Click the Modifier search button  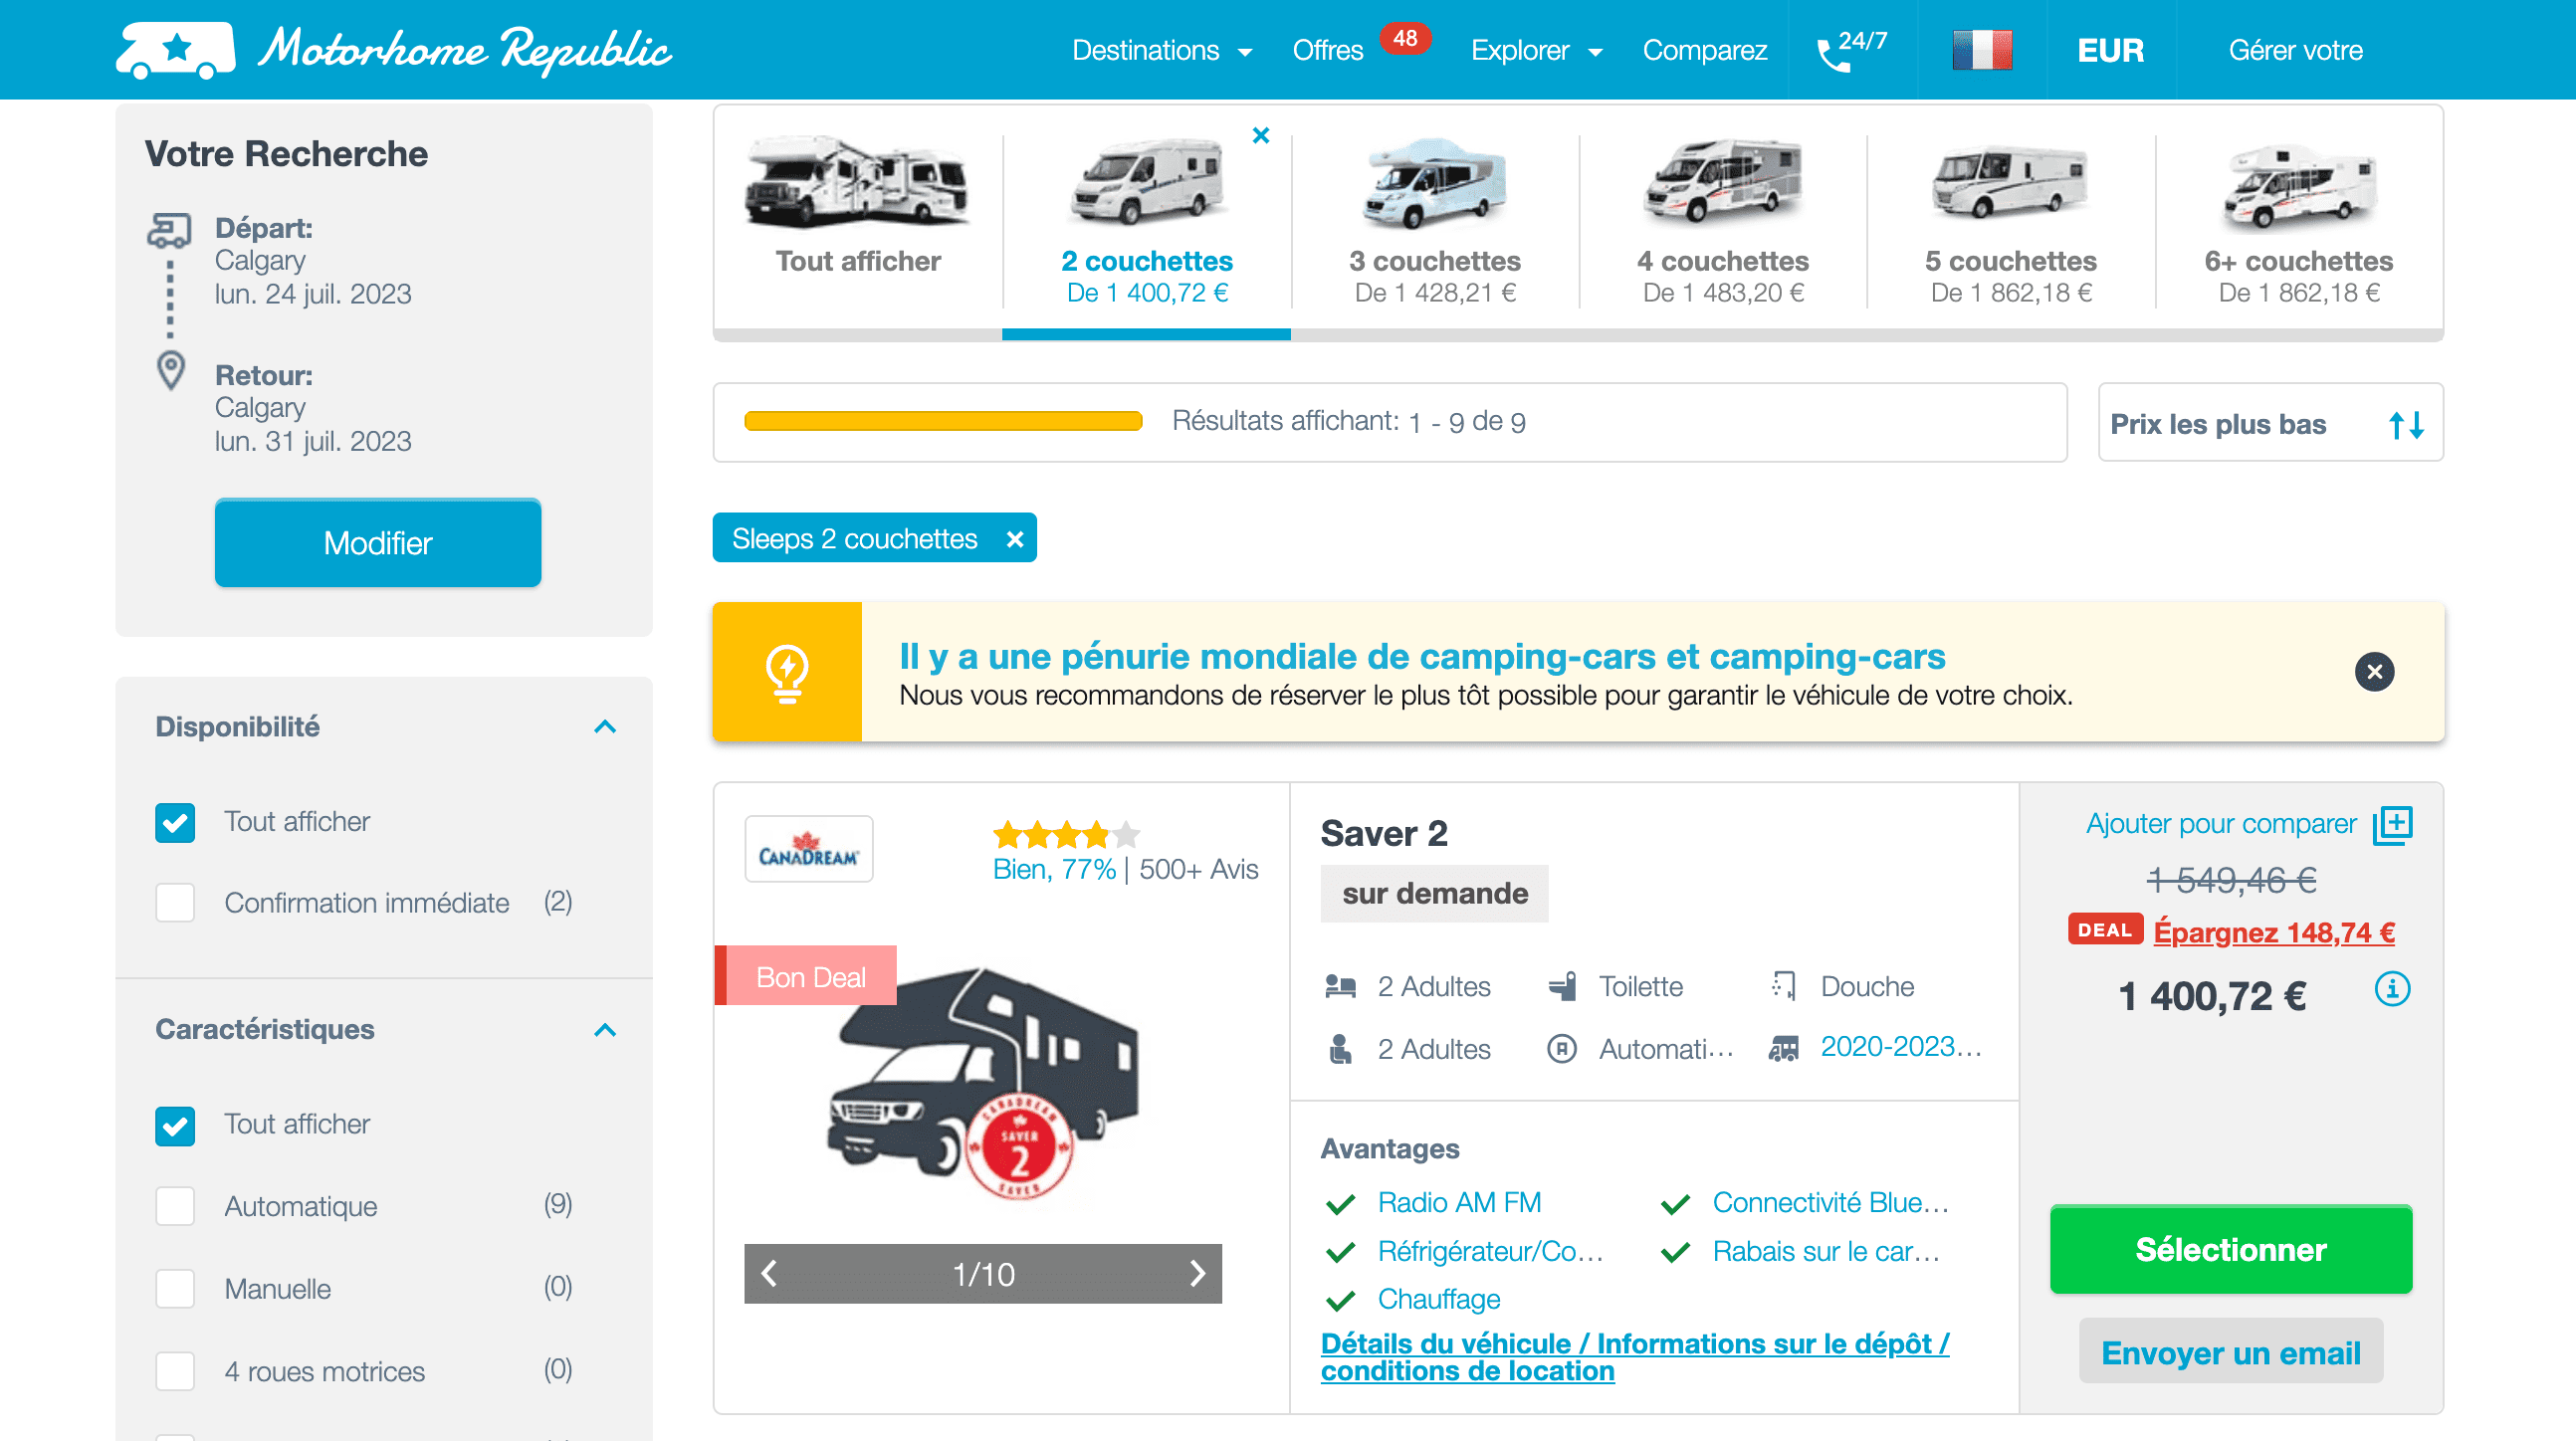(378, 543)
